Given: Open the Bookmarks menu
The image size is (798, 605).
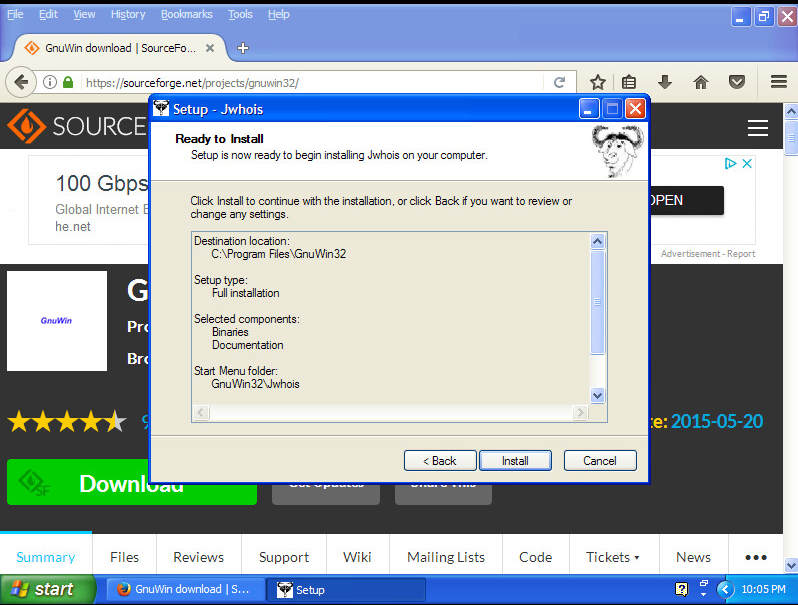Looking at the screenshot, I should coord(186,14).
